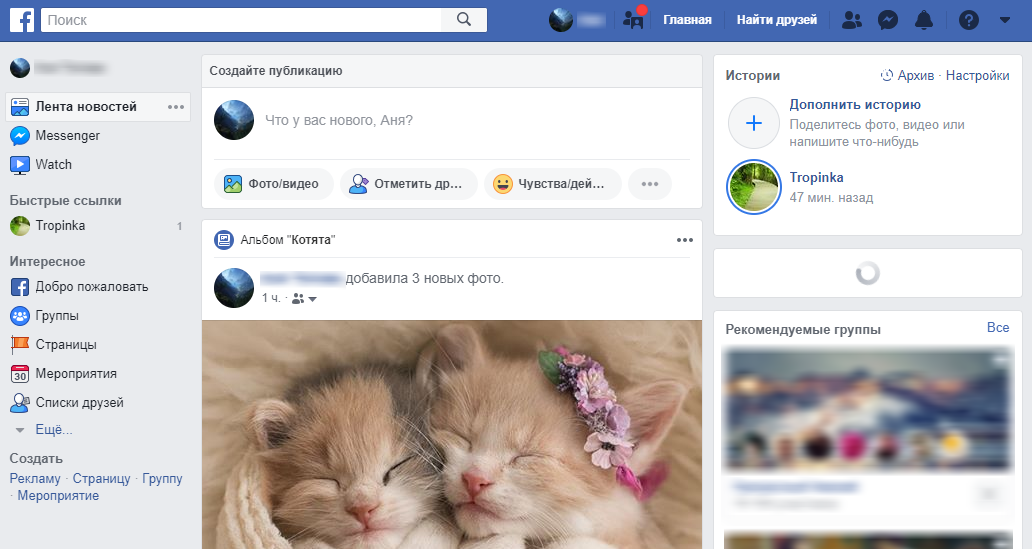Click the Добро пожаловать Facebook icon
The height and width of the screenshot is (549, 1032).
[20, 287]
